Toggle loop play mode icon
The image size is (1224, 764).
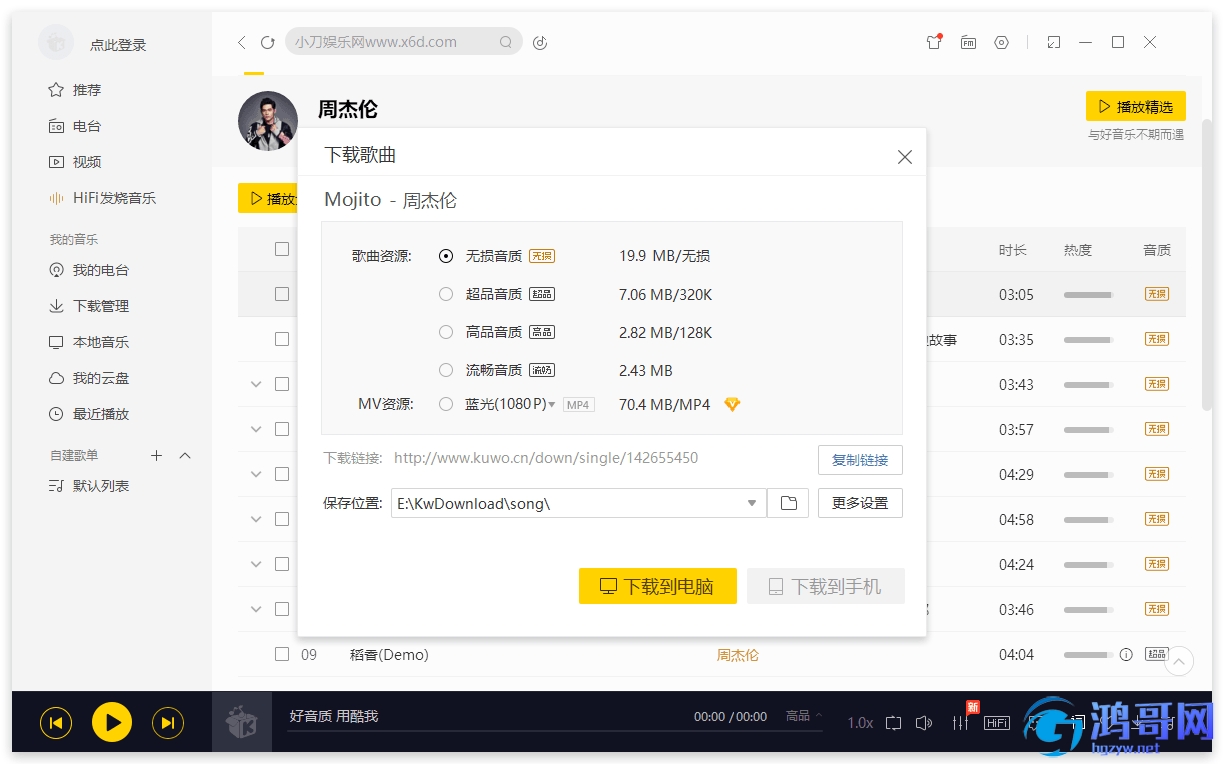pos(893,722)
